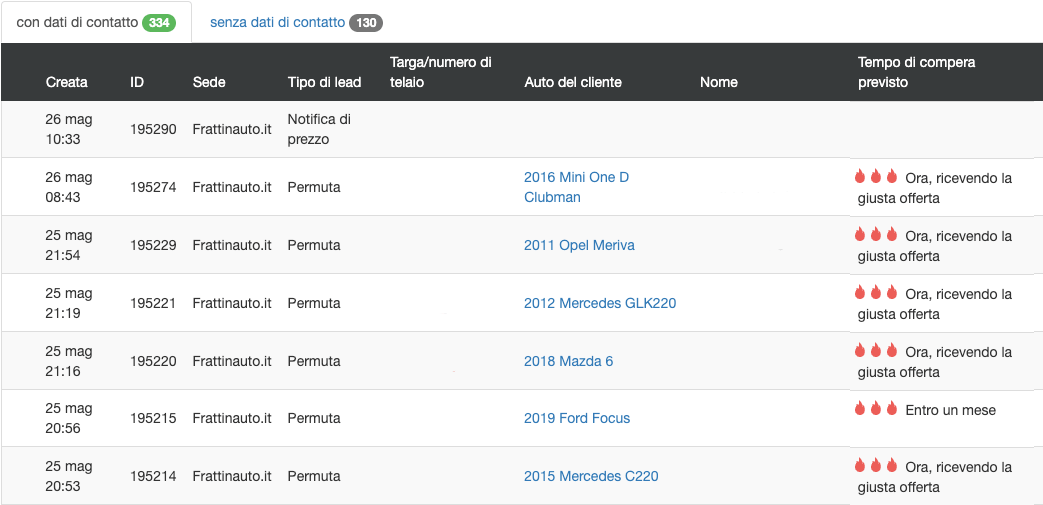Click the 'Tempo di compera previsto' header
This screenshot has height=505, width=1043.
(916, 72)
